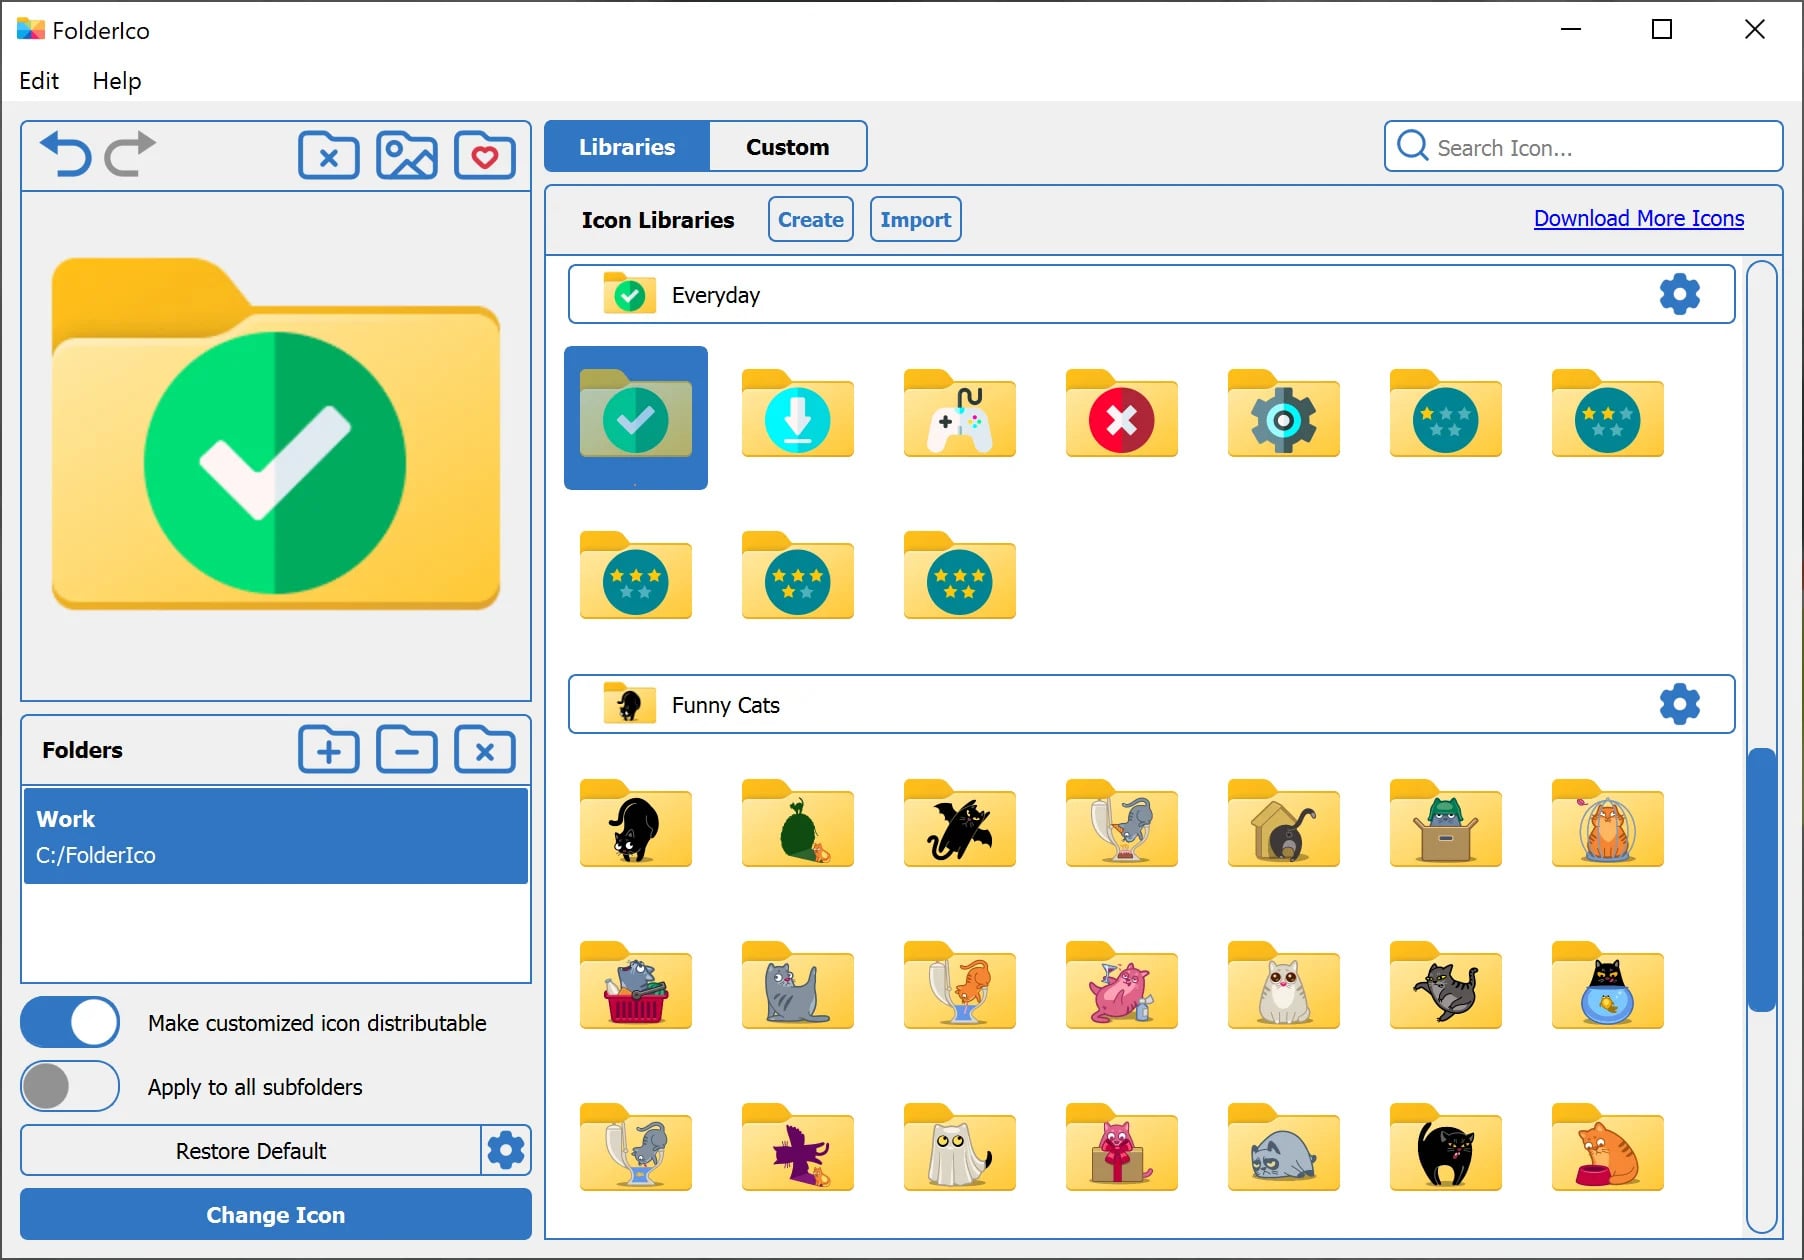Click the image picture icon in toolbar
The image size is (1804, 1260).
407,156
